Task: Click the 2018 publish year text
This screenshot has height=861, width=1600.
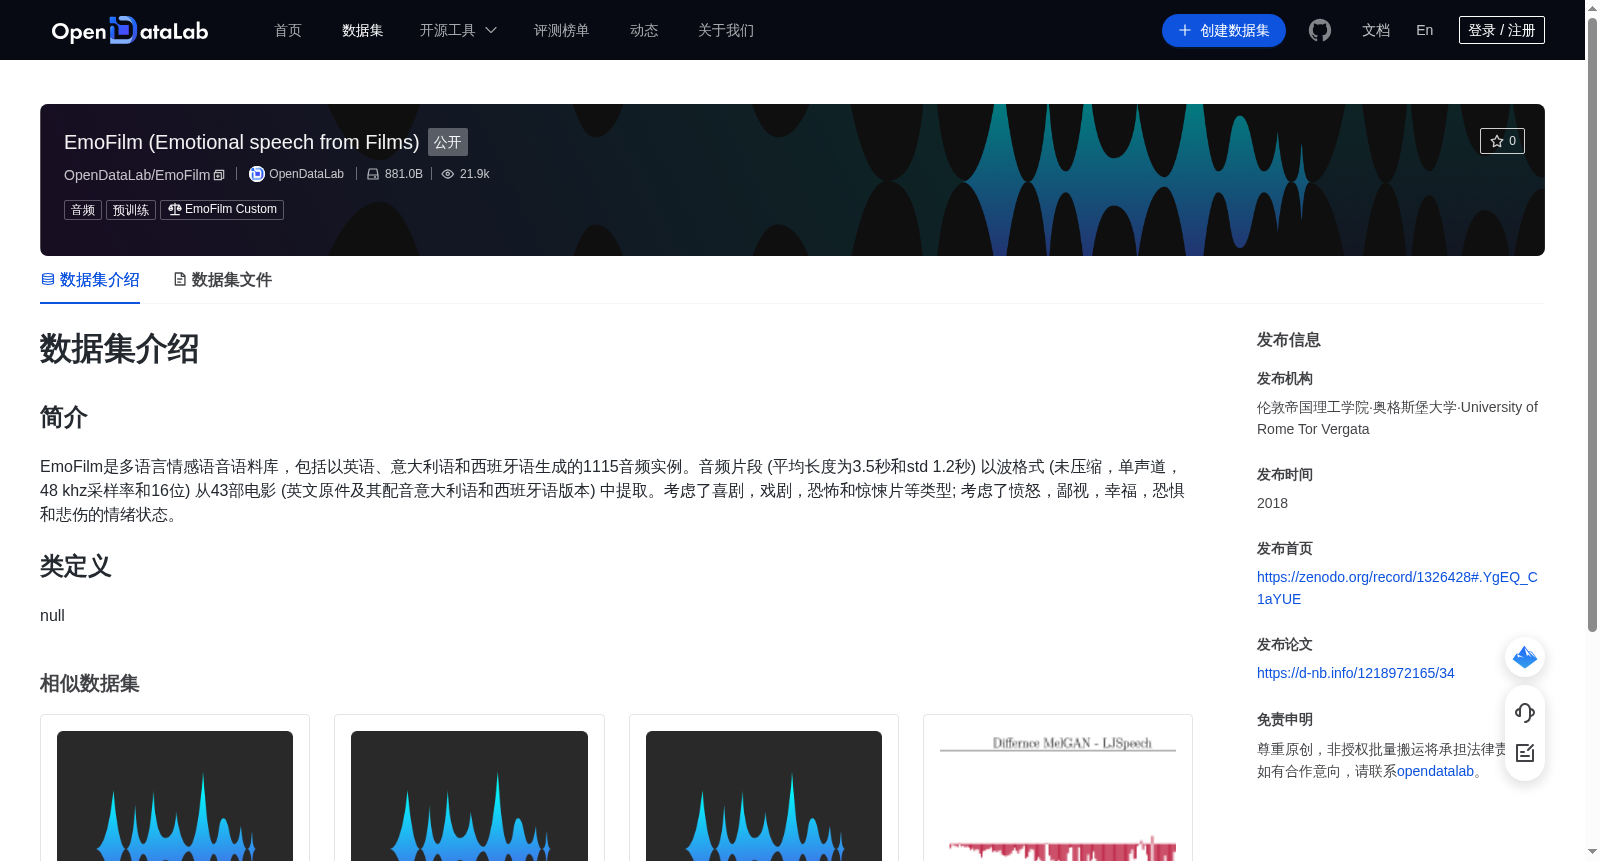Action: coord(1272,503)
